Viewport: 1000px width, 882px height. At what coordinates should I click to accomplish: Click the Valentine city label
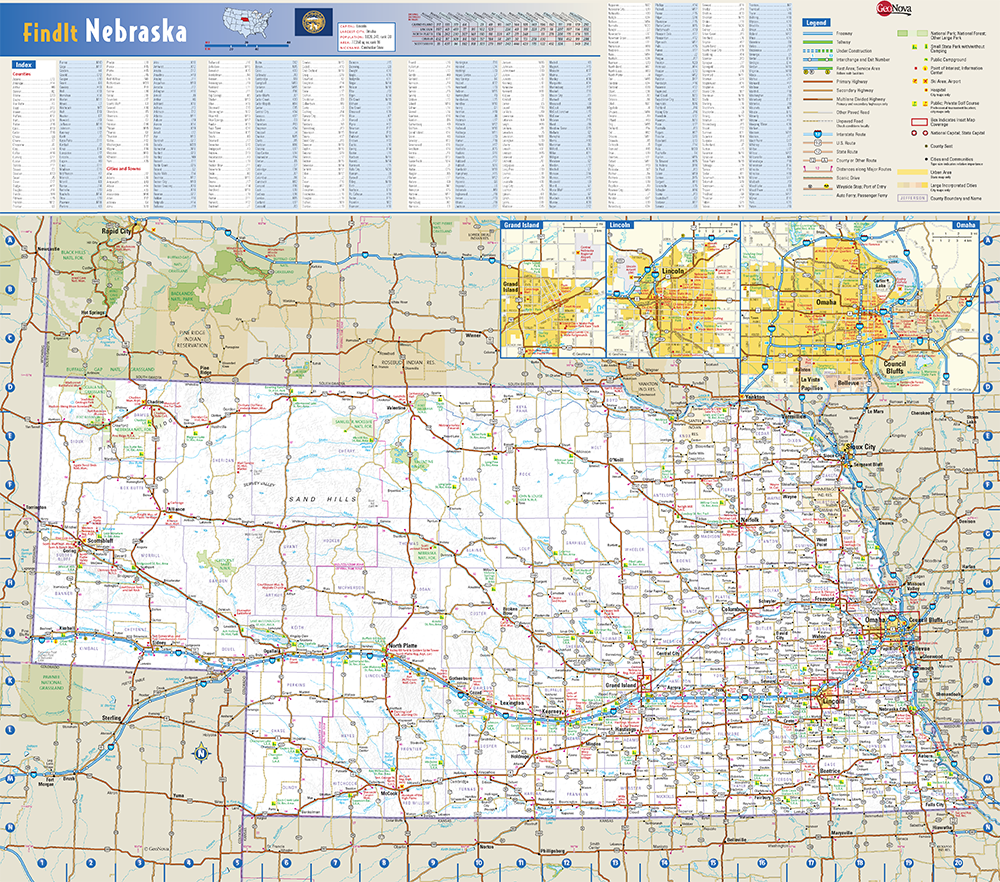pyautogui.click(x=396, y=407)
